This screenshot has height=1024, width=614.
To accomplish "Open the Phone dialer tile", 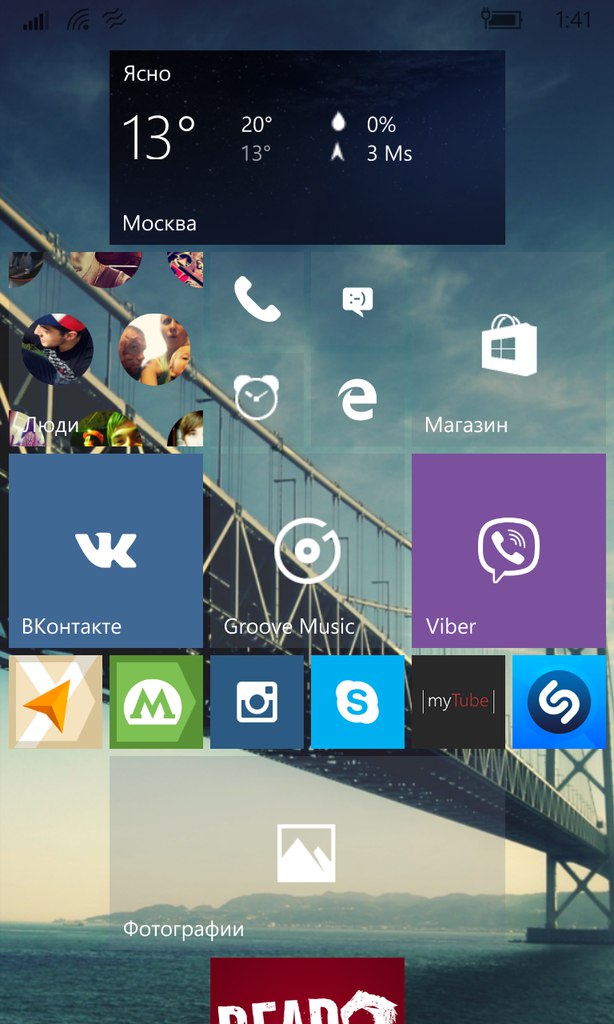I will [256, 299].
